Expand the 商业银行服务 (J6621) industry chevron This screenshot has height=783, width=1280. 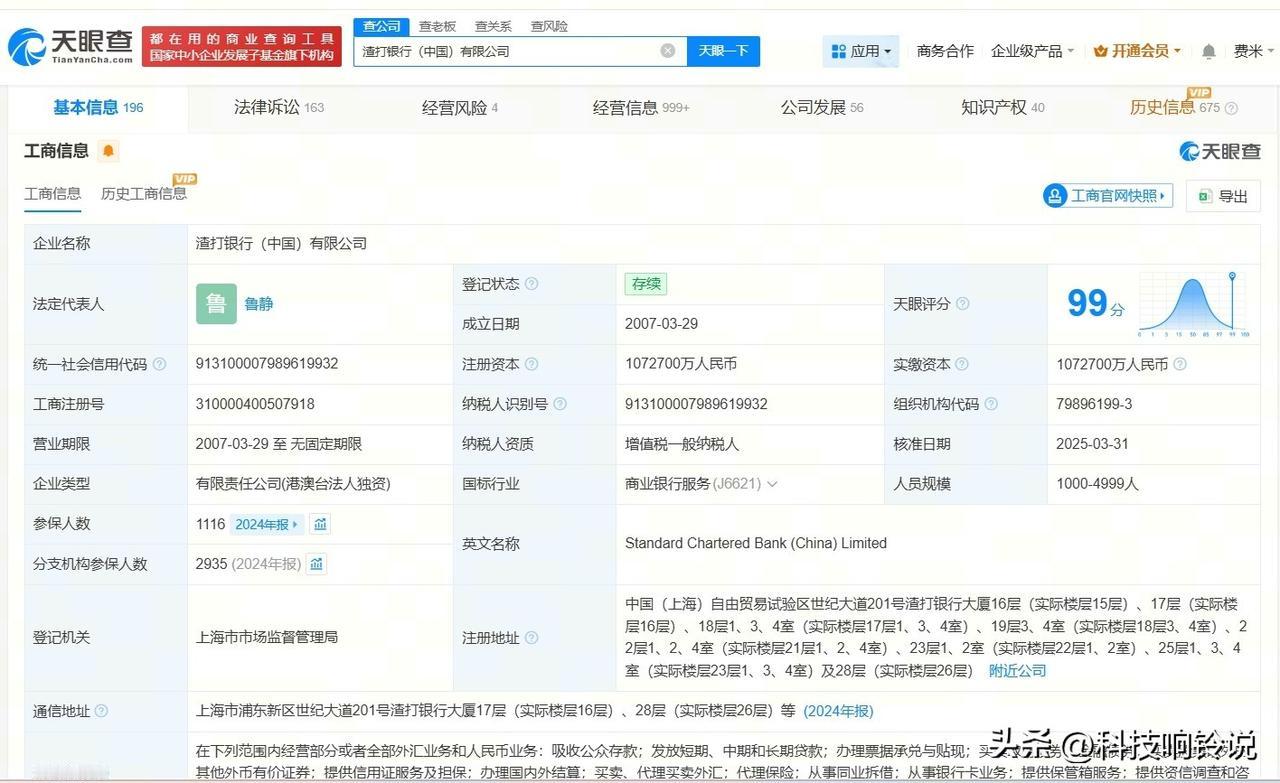pos(772,484)
